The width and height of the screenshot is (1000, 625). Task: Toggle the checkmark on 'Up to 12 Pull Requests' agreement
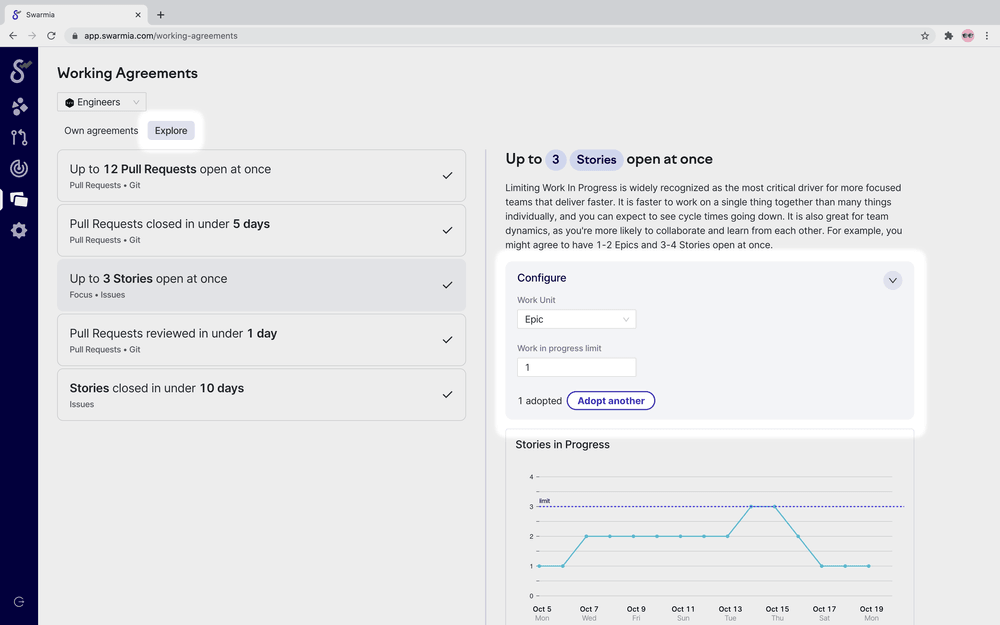pos(447,175)
